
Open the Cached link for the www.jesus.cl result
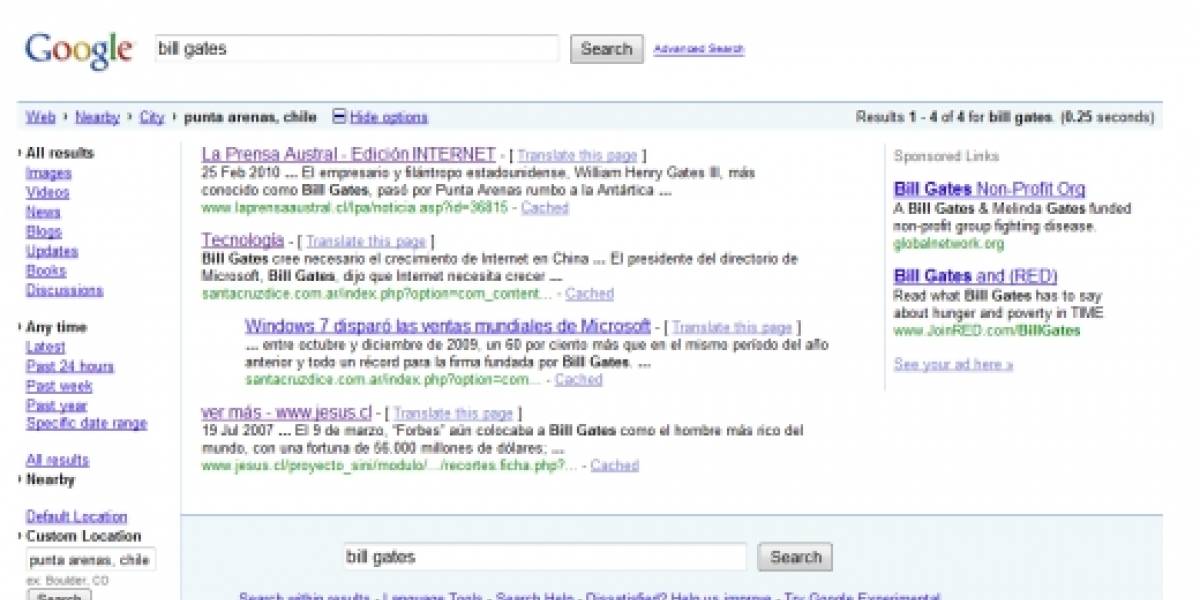click(x=615, y=465)
